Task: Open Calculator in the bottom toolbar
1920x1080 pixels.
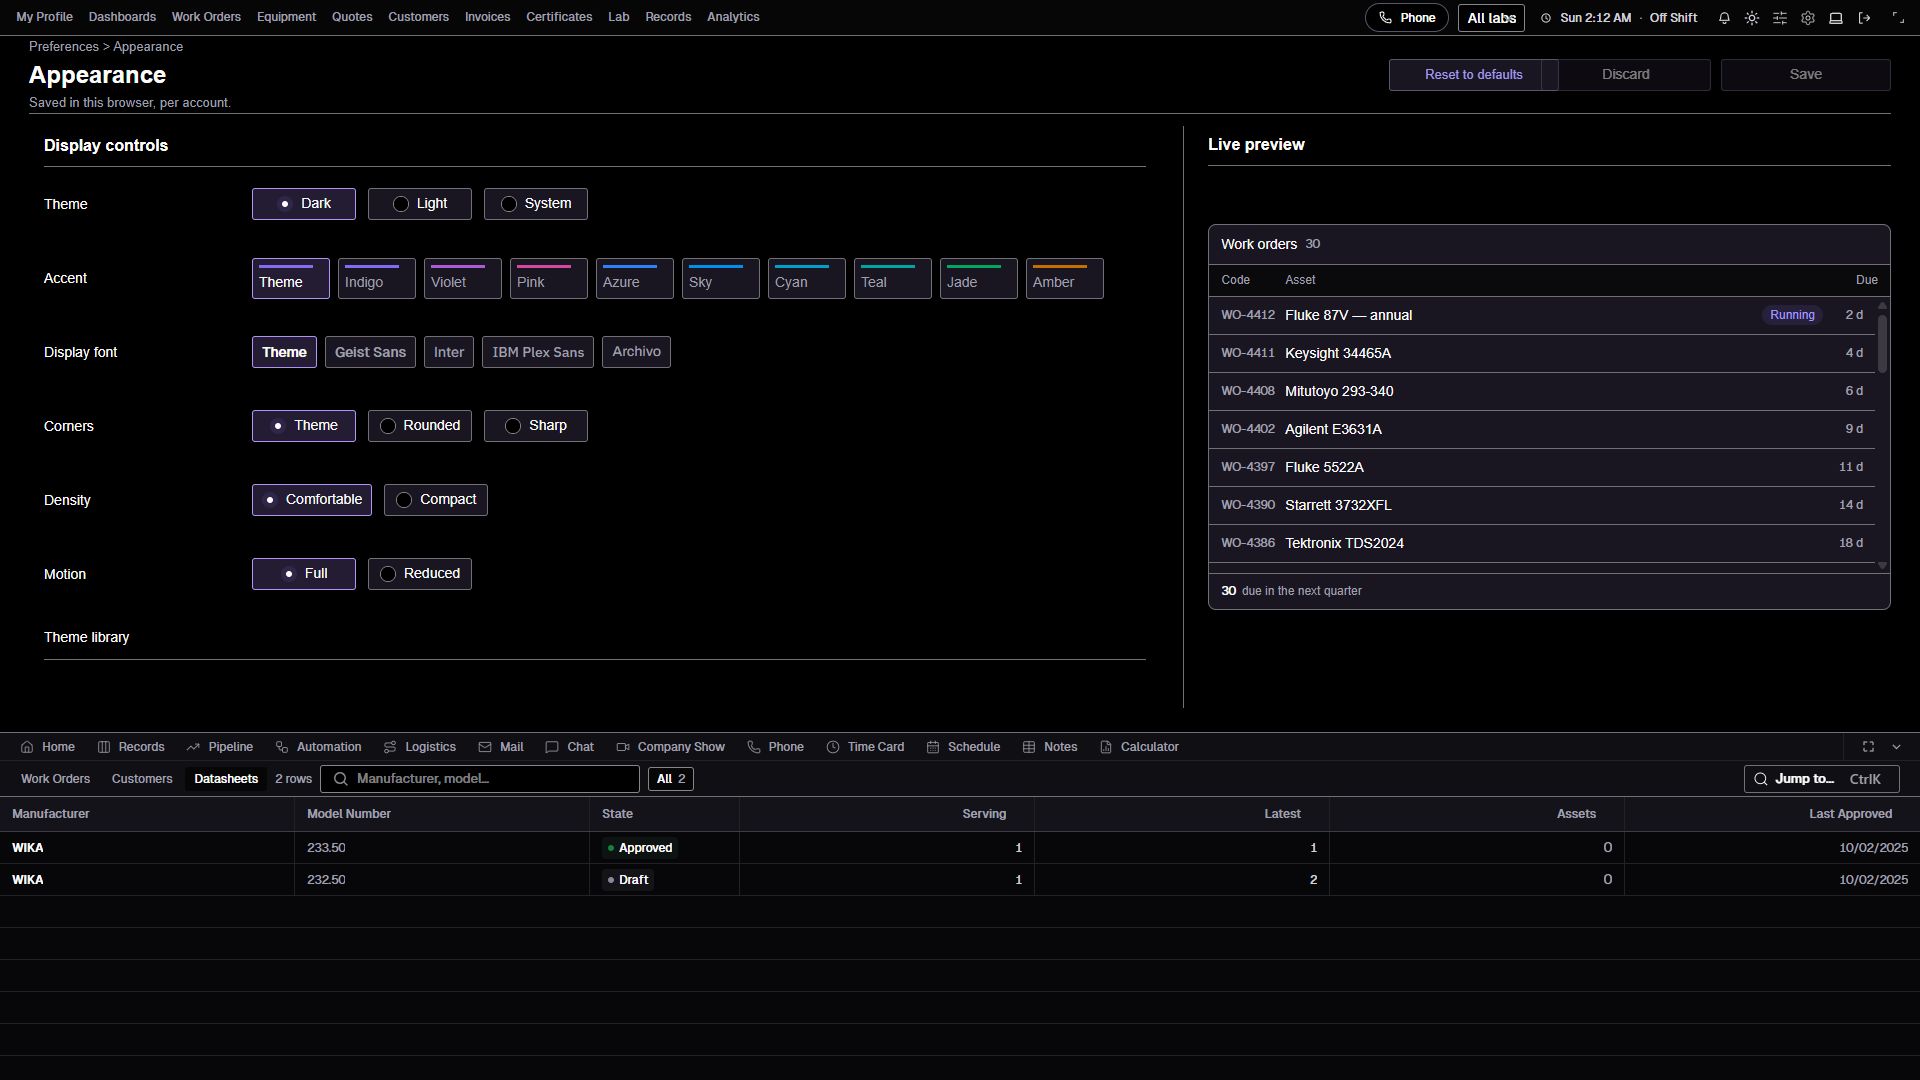Action: click(1139, 747)
